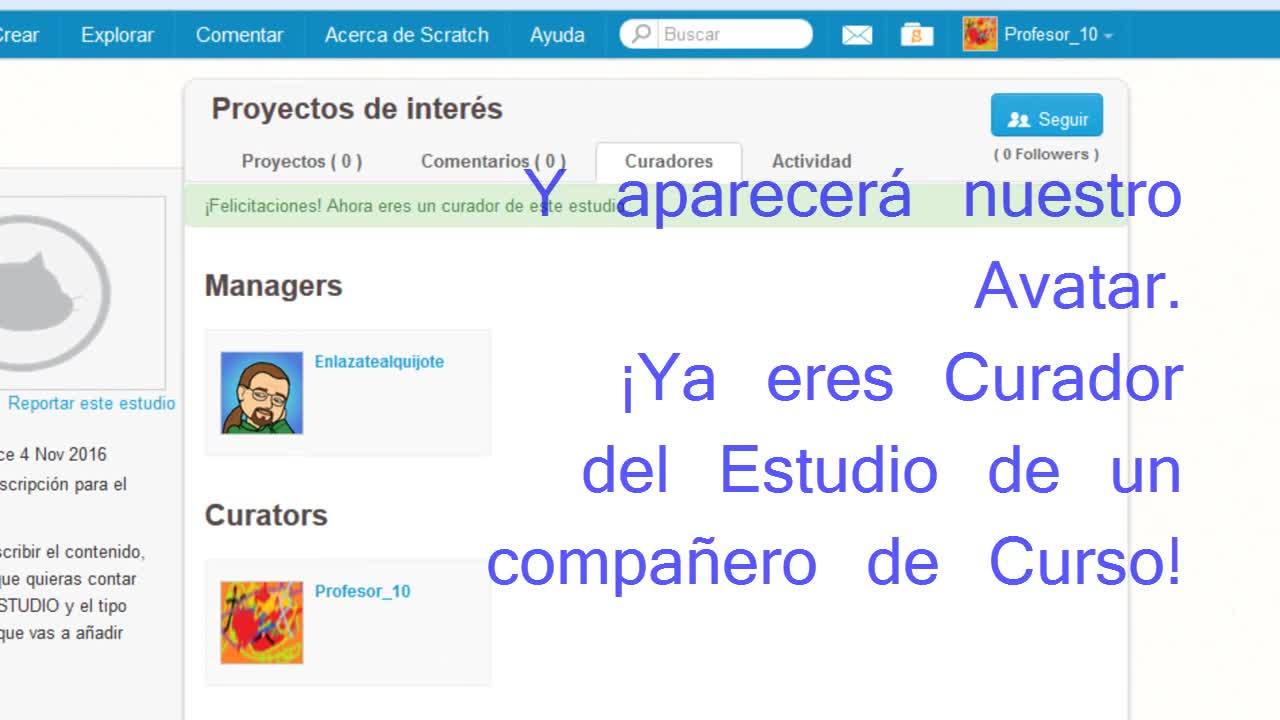This screenshot has height=720, width=1280.
Task: Open the Comentar menu item
Action: (240, 35)
